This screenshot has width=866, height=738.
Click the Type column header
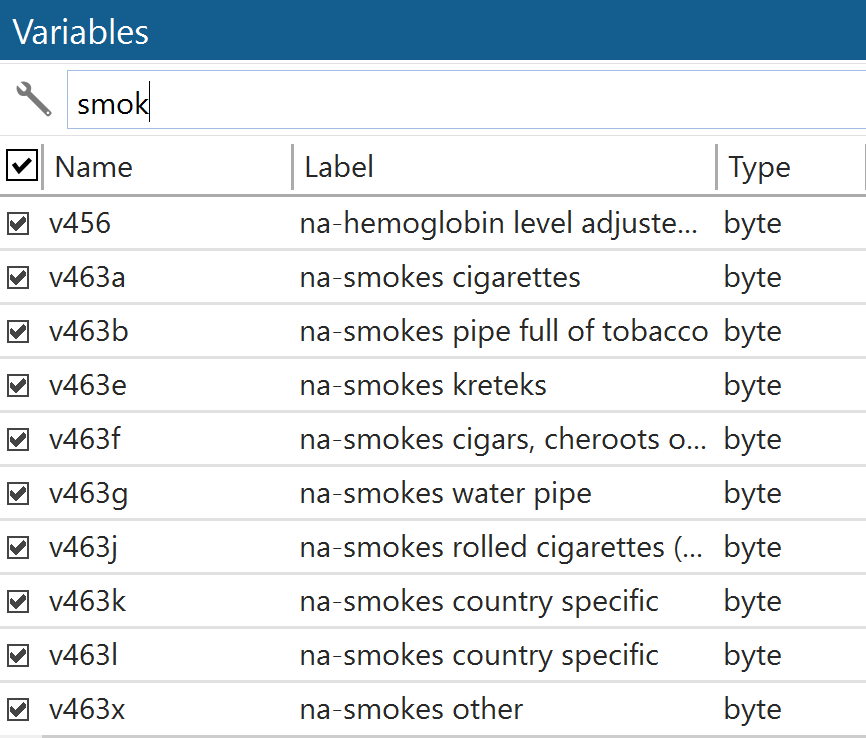click(759, 167)
